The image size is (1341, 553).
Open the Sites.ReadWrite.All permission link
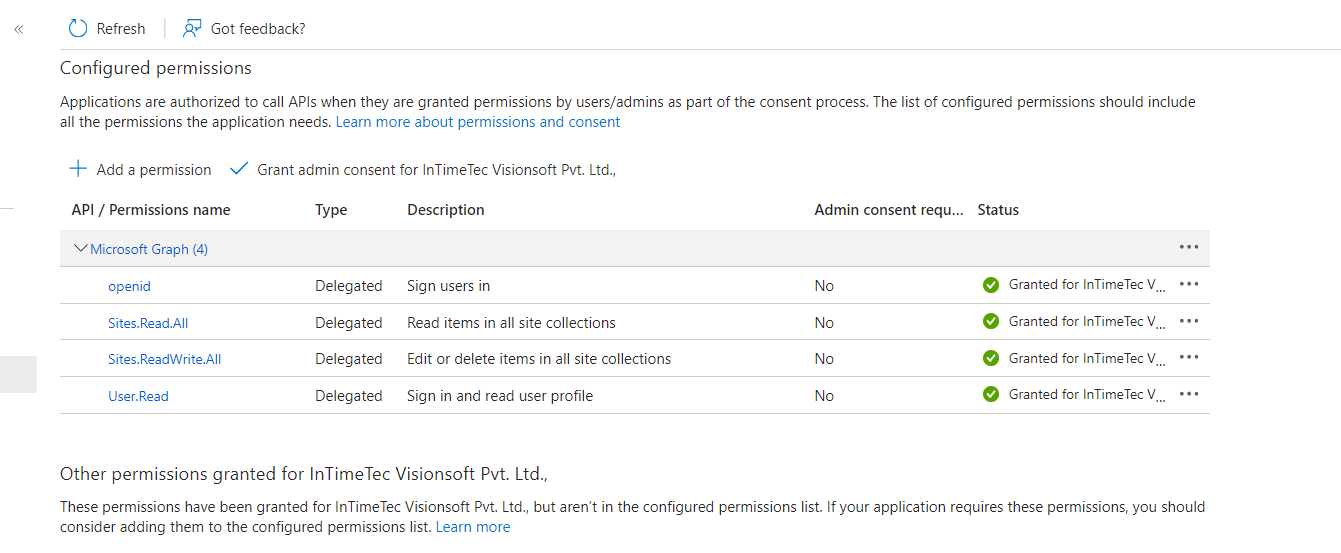pyautogui.click(x=164, y=359)
